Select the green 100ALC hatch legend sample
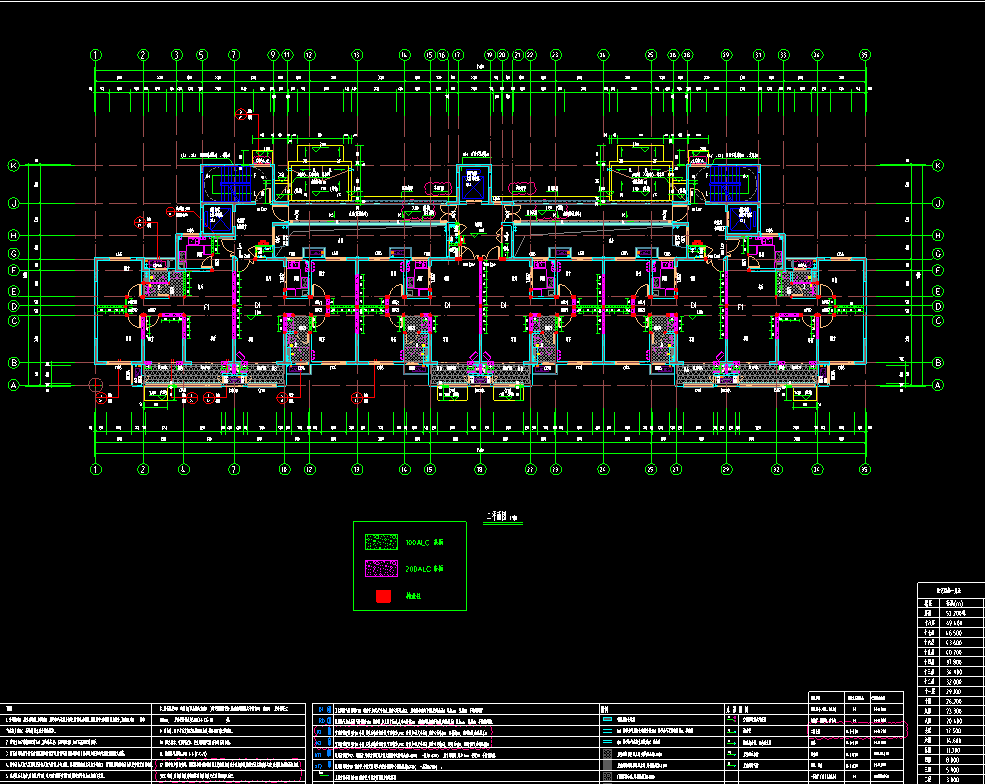Screen dimensions: 985x784 tap(382, 542)
